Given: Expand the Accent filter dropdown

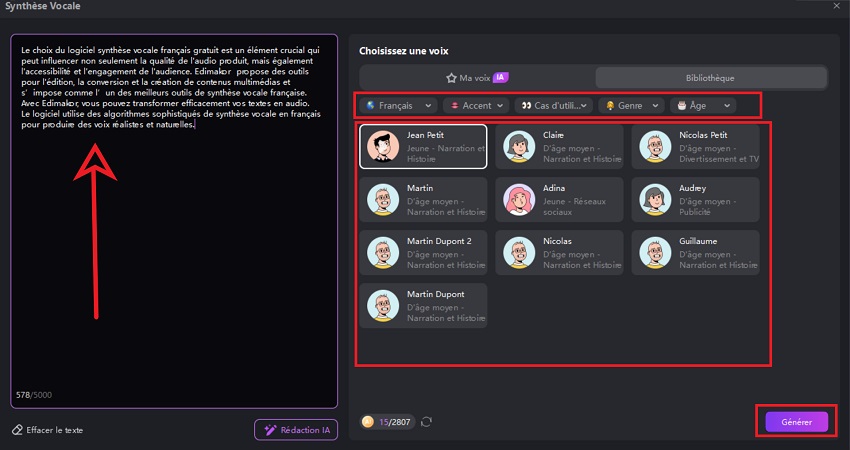Looking at the screenshot, I should coord(476,105).
